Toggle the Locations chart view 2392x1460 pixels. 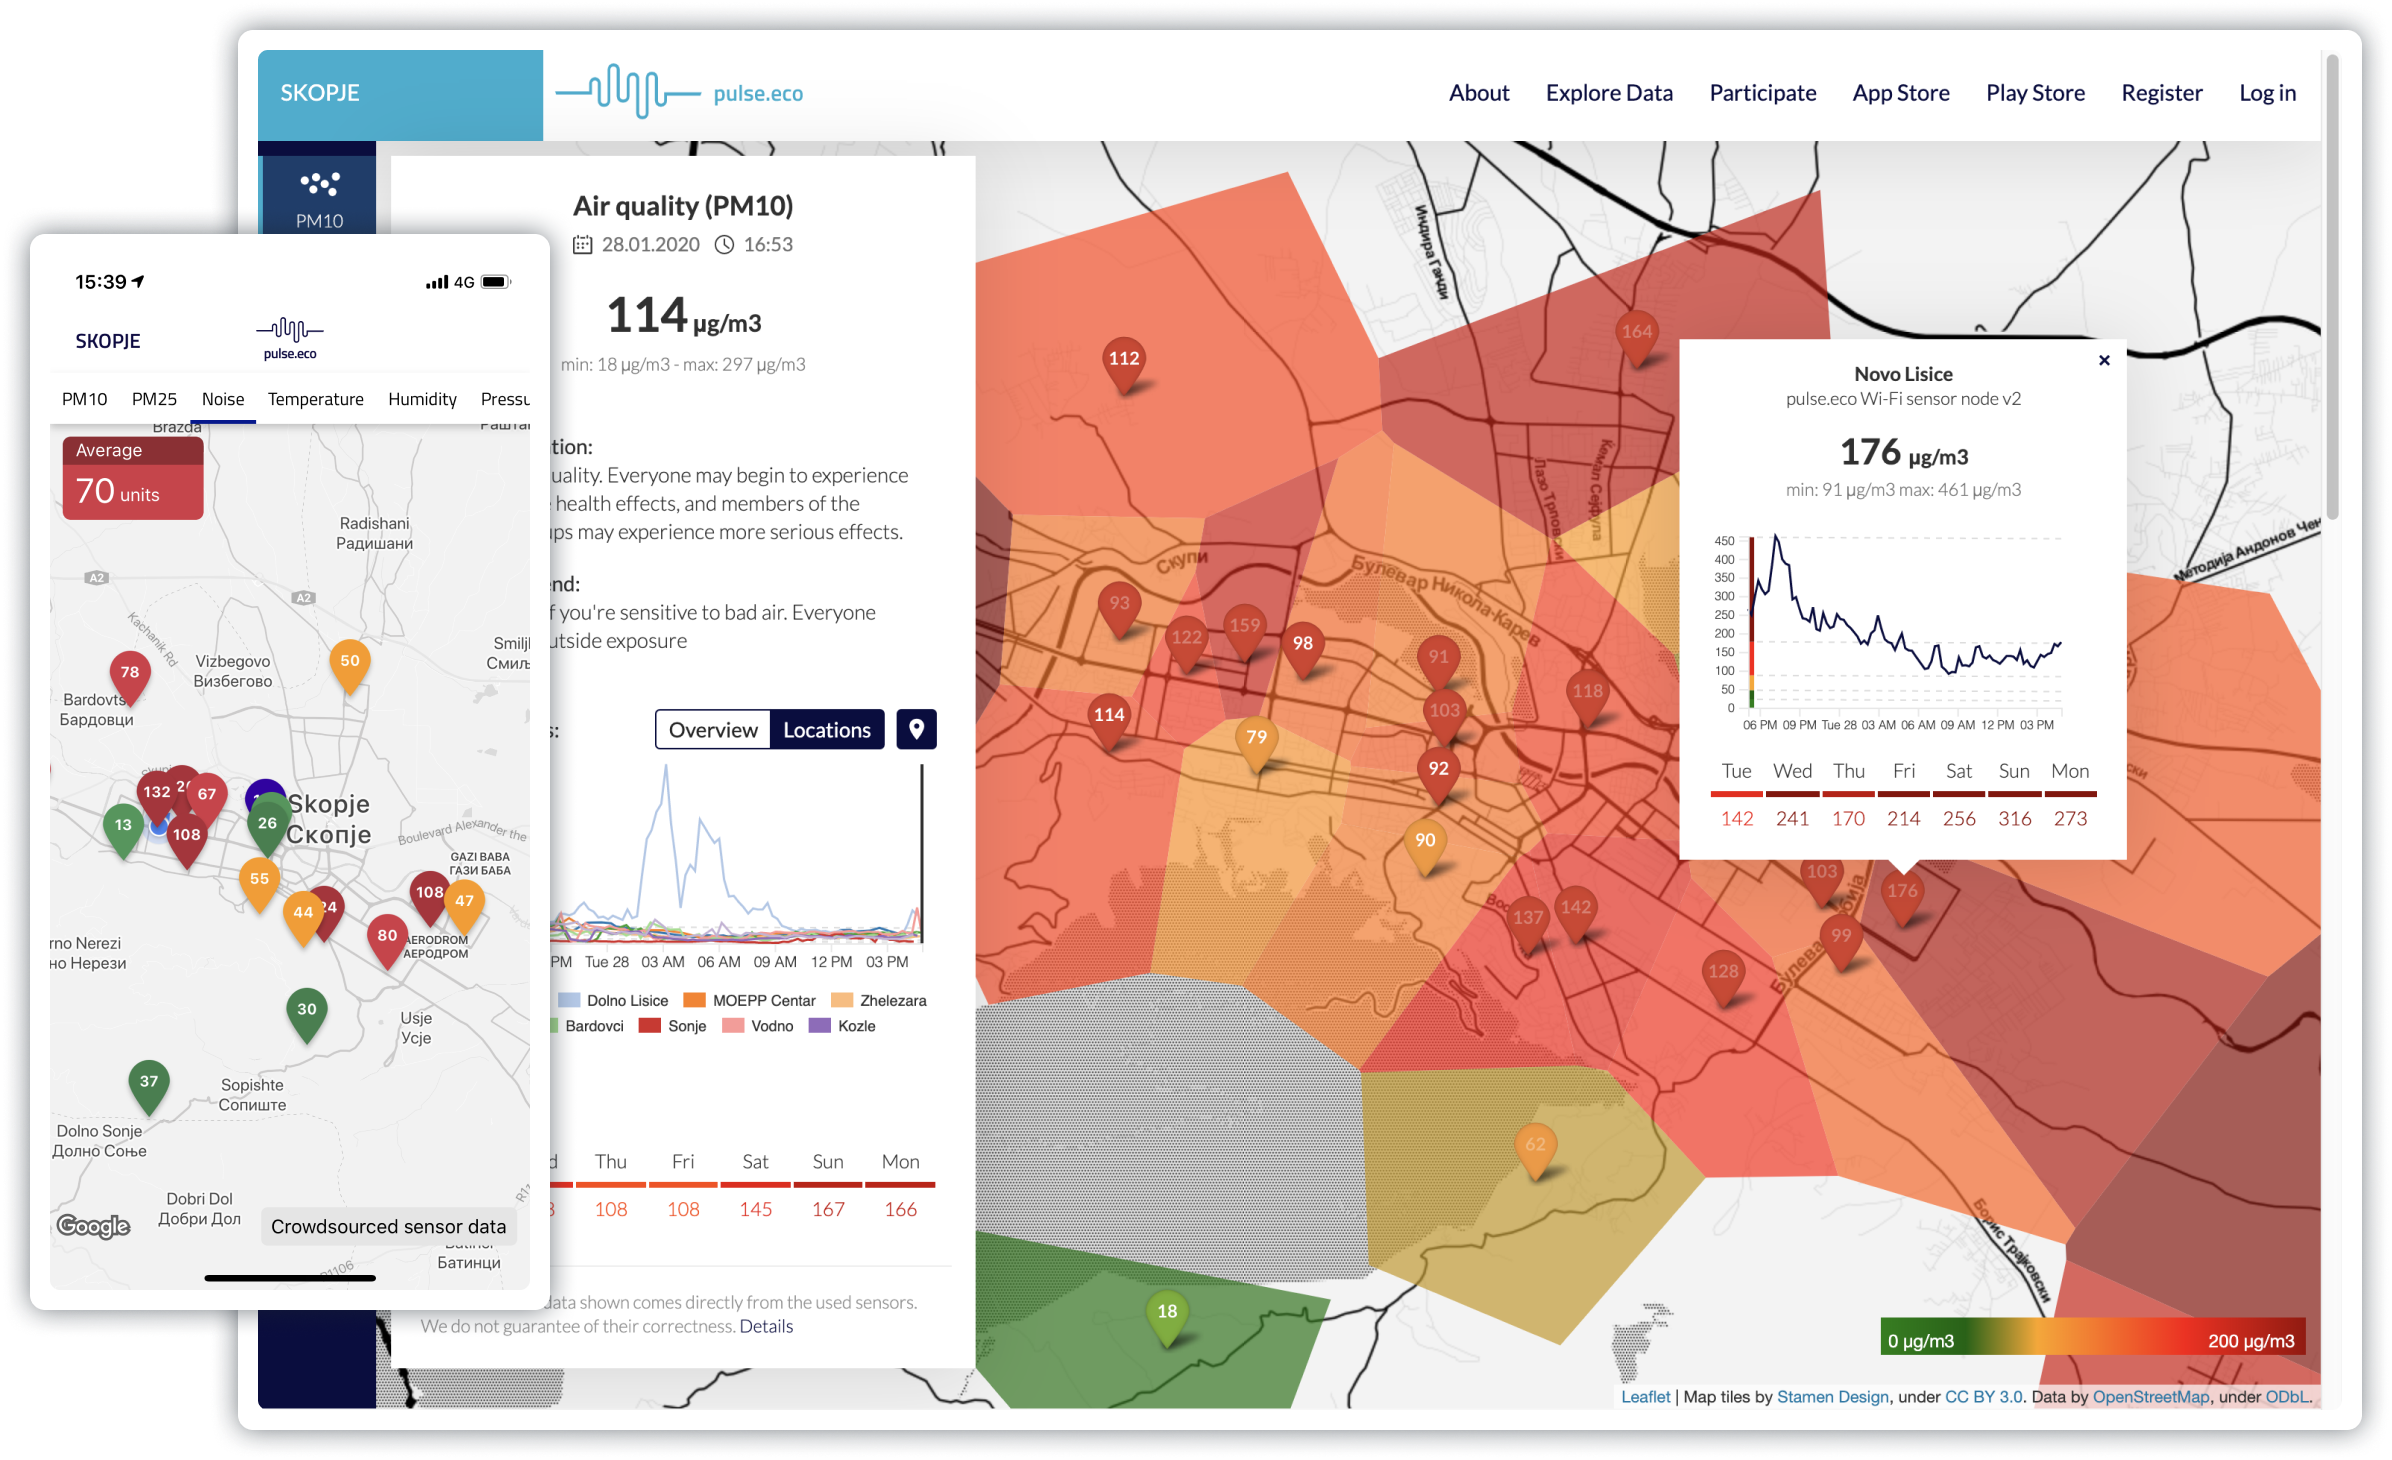[827, 730]
